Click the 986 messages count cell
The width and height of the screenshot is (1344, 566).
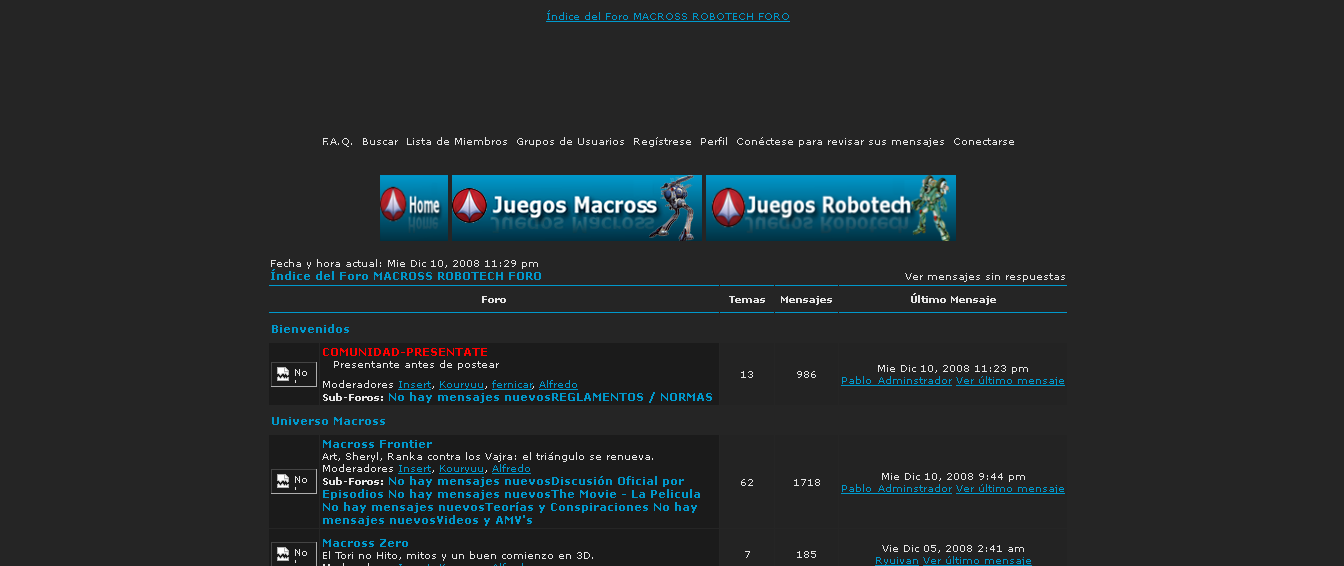pyautogui.click(x=806, y=375)
